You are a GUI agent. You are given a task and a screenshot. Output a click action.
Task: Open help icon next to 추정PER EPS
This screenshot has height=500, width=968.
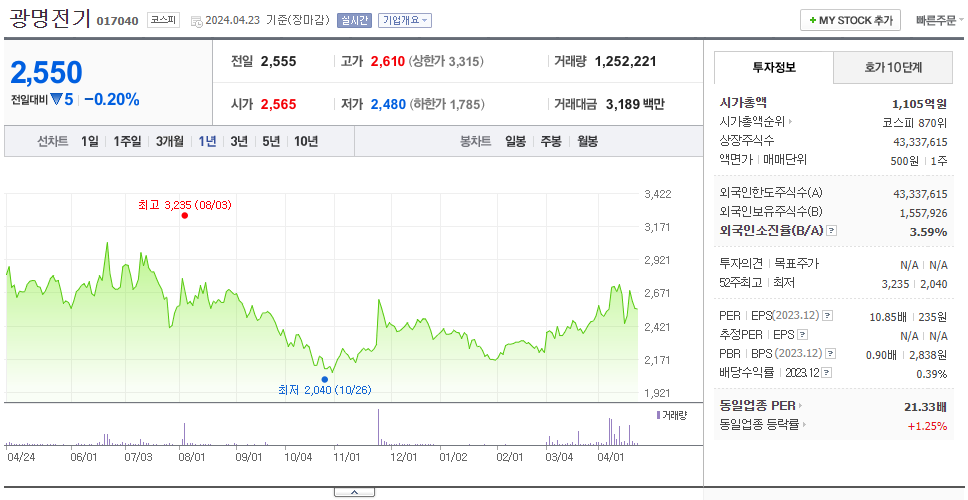[x=802, y=335]
